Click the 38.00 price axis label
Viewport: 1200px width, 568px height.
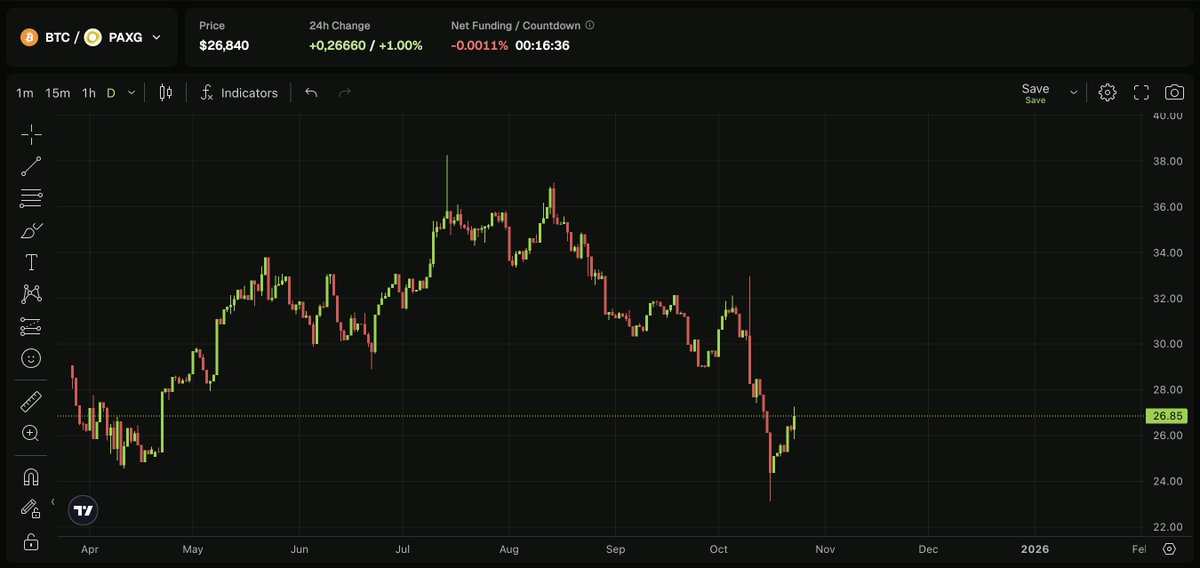point(1169,161)
